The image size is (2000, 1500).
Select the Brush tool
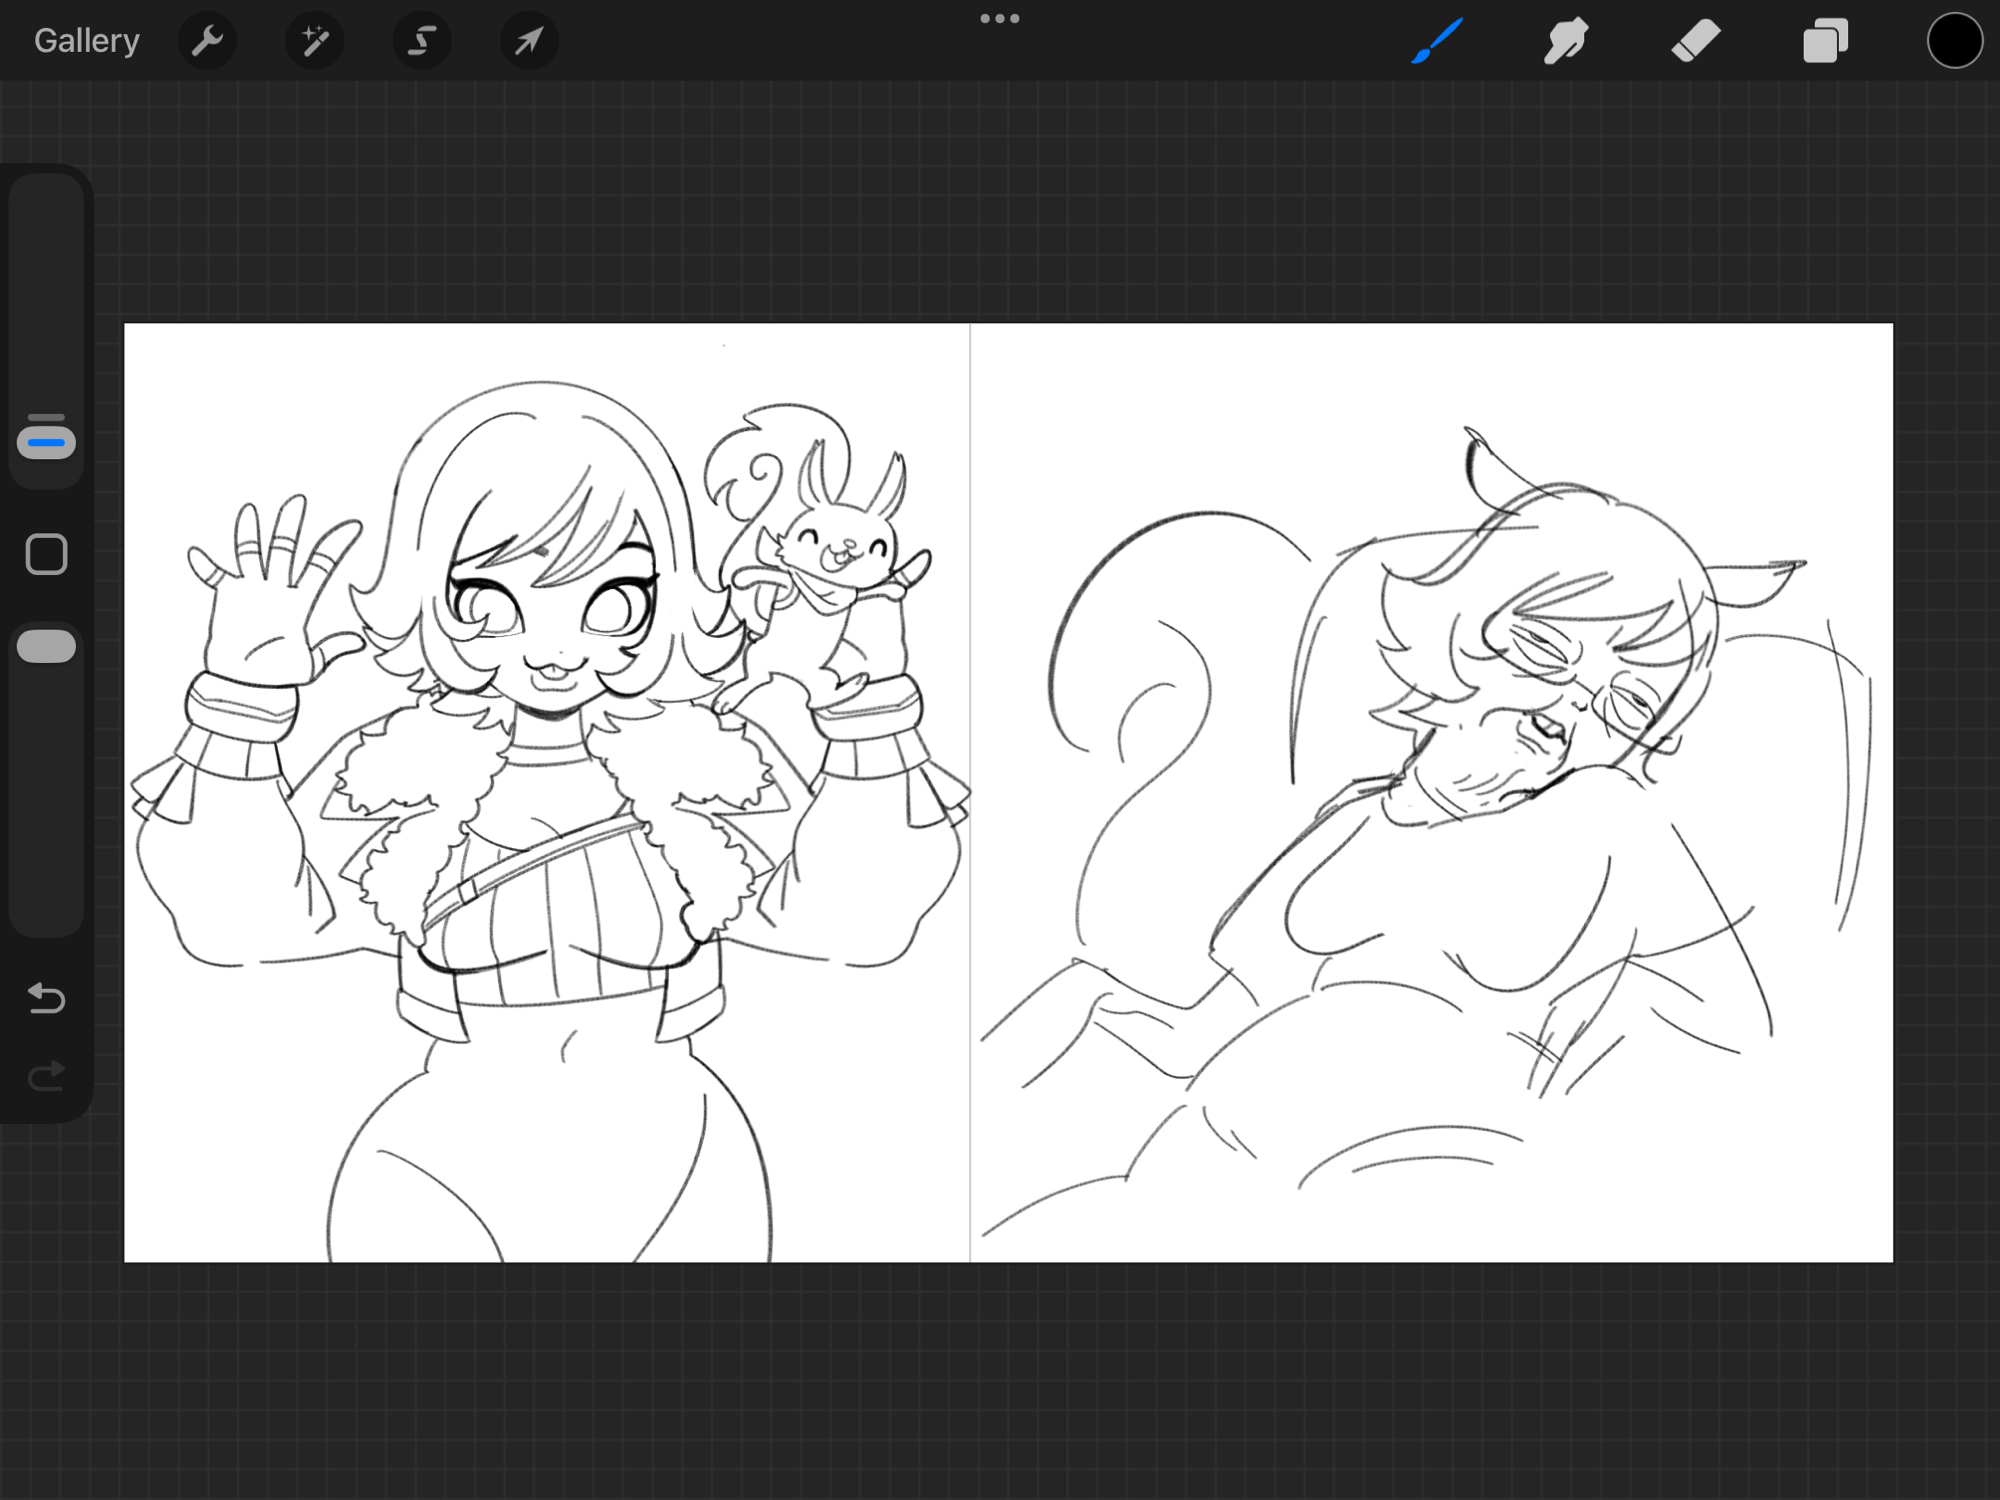pos(1437,41)
